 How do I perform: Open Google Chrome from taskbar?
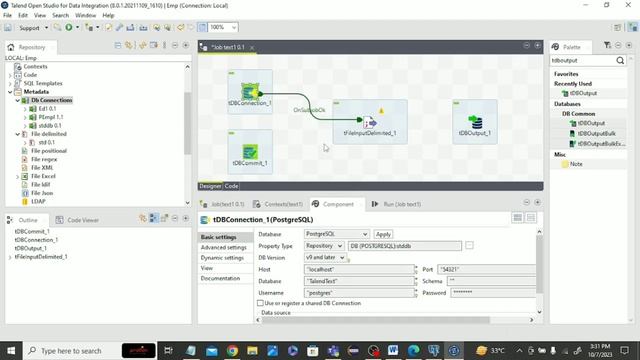(232, 351)
